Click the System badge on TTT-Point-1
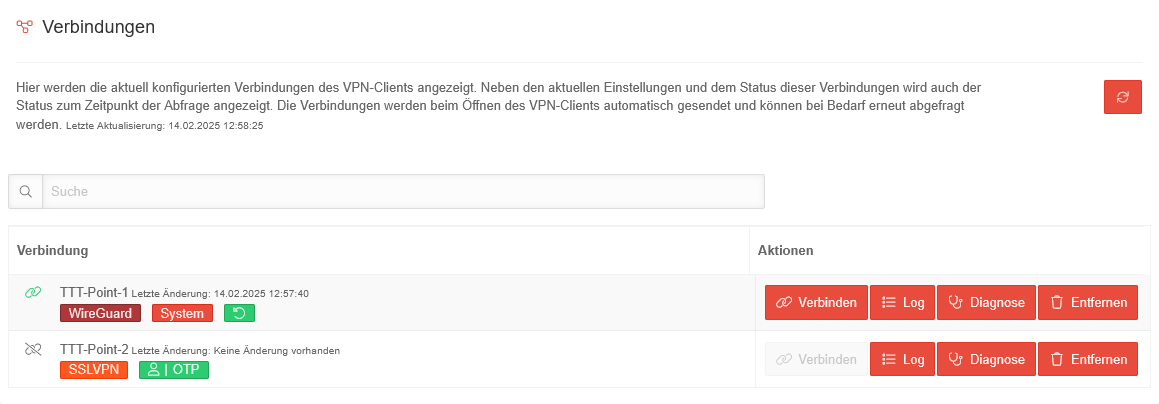The image size is (1159, 404). point(182,313)
